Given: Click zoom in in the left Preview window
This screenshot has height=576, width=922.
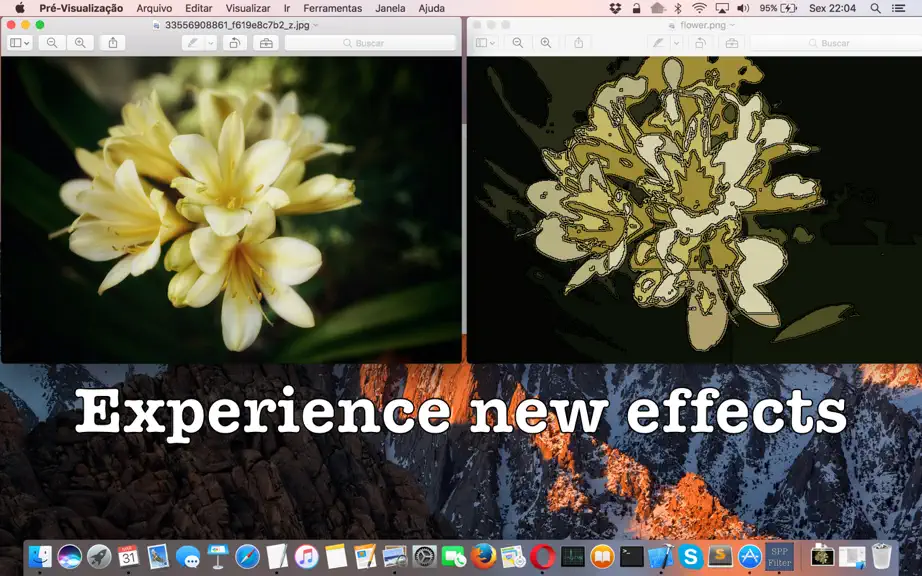Looking at the screenshot, I should [80, 43].
